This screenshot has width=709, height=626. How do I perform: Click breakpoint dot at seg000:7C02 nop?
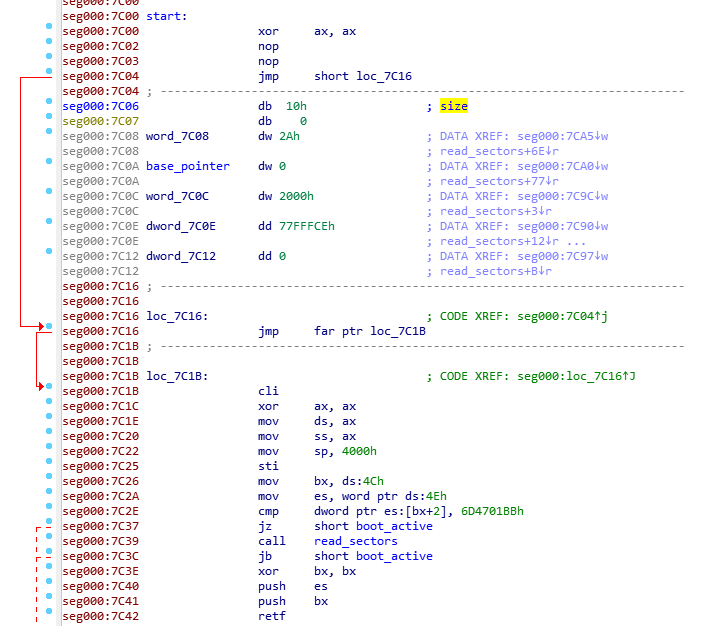49,41
